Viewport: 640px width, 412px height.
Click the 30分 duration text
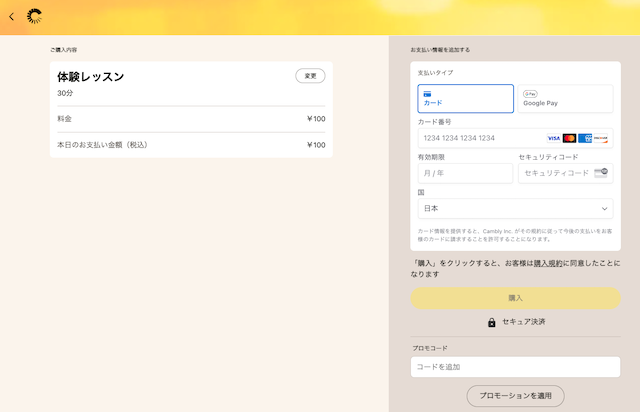click(x=65, y=93)
